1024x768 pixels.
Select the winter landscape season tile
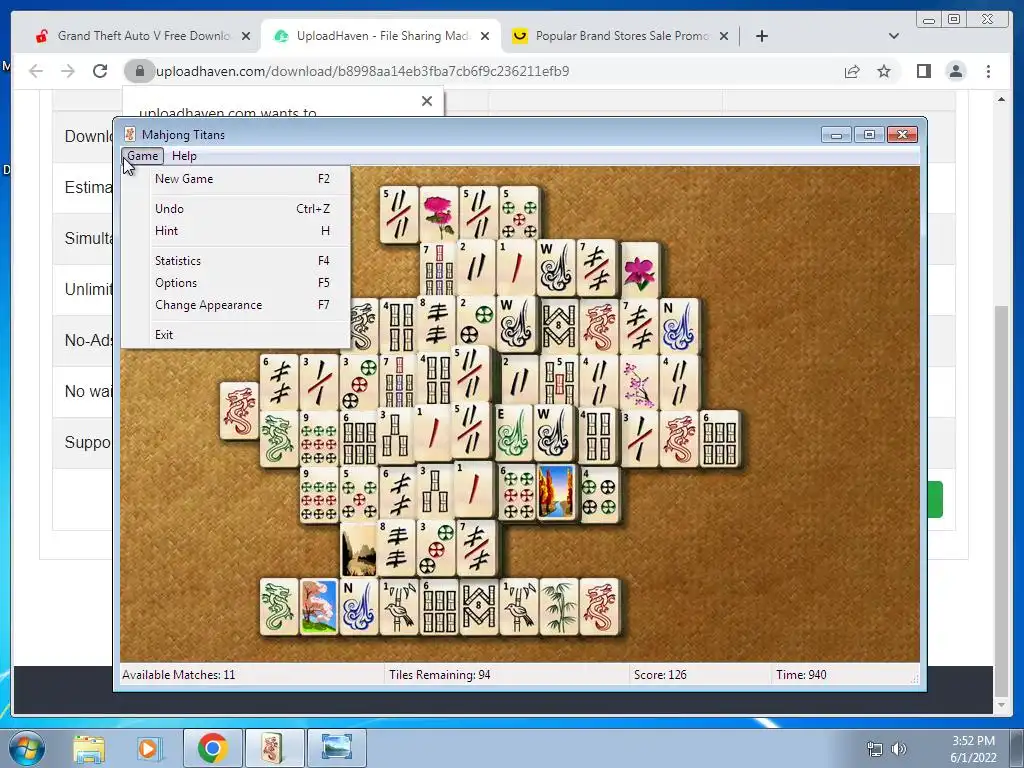point(359,549)
